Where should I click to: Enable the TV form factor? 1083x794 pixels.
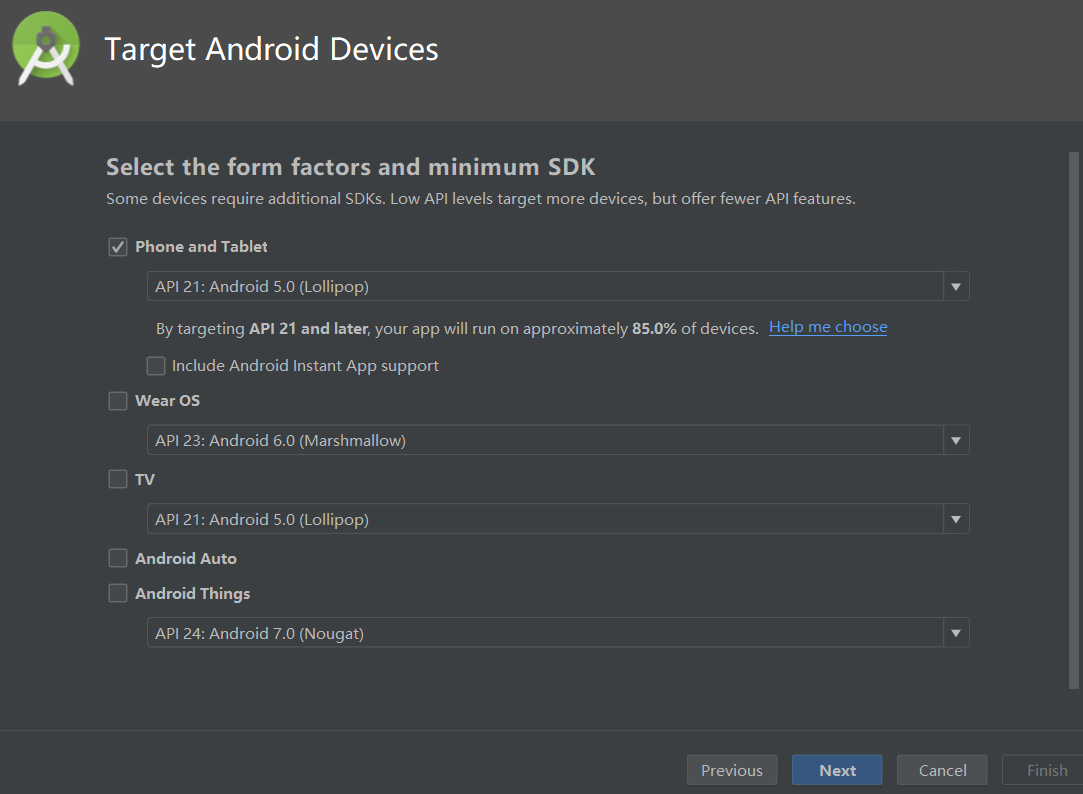(x=117, y=479)
